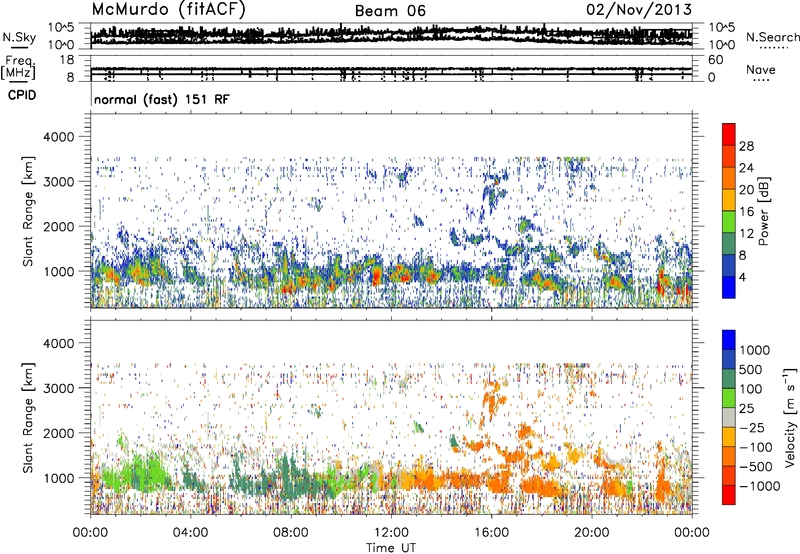The image size is (800, 554).
Task: Pick the blue 1000 velocity colorbar segment
Action: [729, 340]
